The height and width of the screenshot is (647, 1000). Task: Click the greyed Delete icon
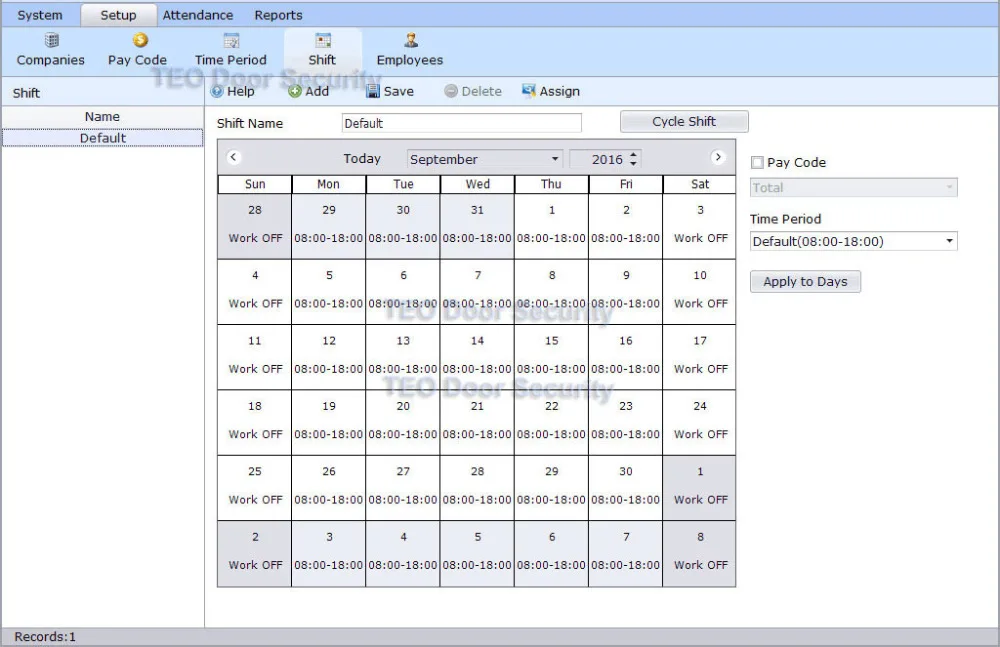[451, 91]
